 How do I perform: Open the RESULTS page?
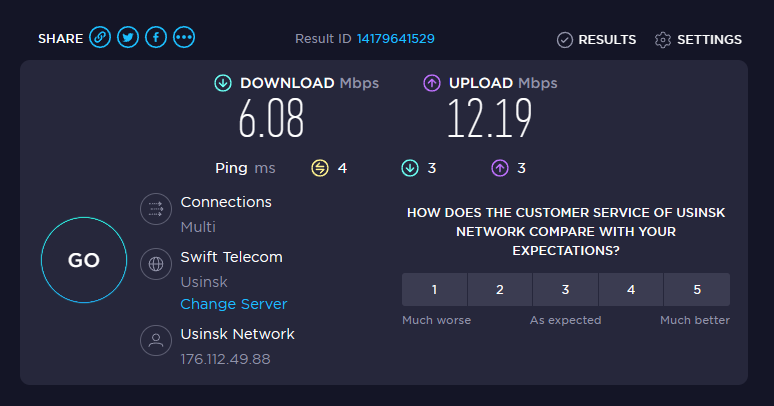click(x=607, y=40)
